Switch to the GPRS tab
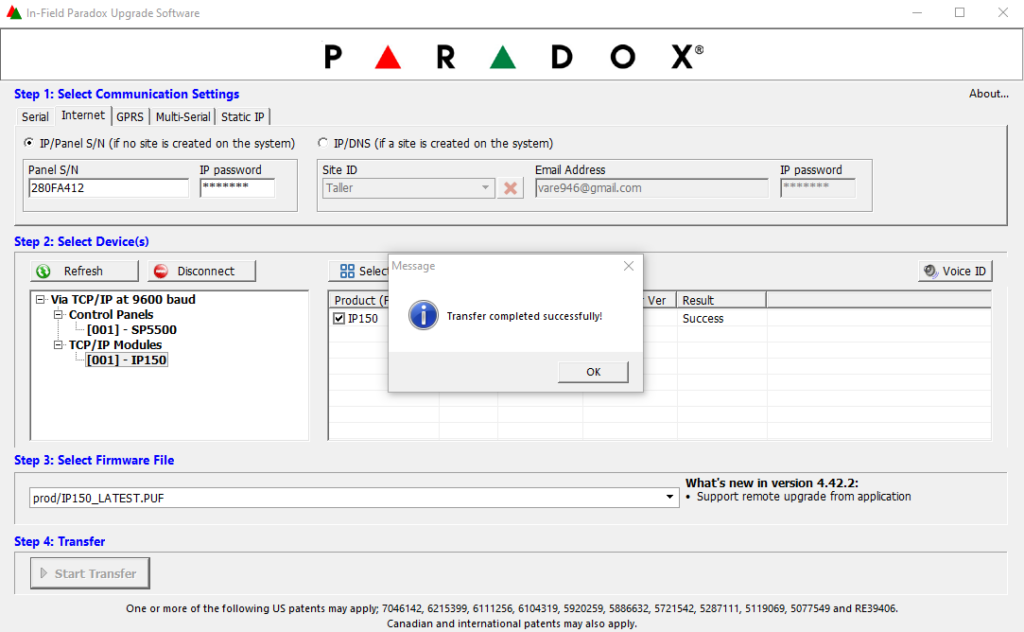The width and height of the screenshot is (1024, 632). click(130, 117)
